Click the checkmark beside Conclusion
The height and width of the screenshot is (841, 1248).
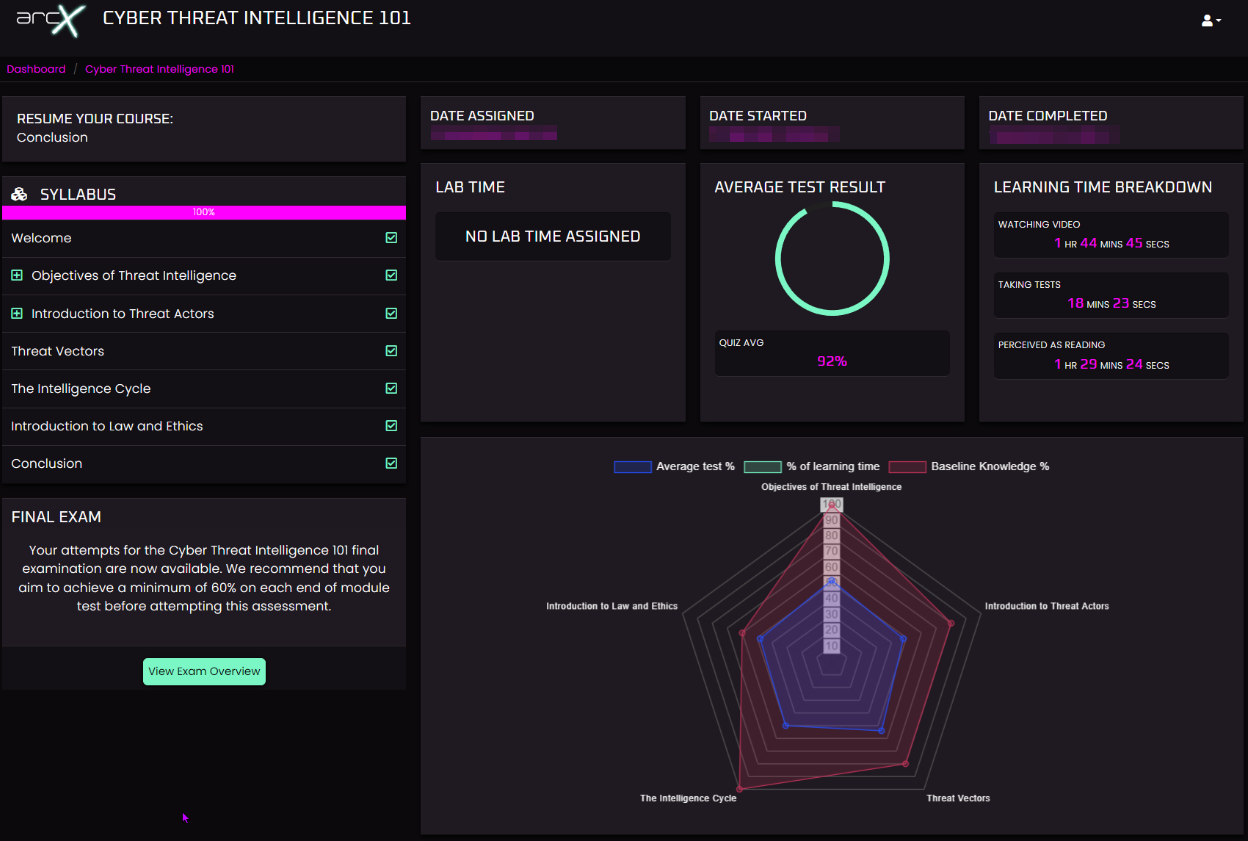[391, 463]
